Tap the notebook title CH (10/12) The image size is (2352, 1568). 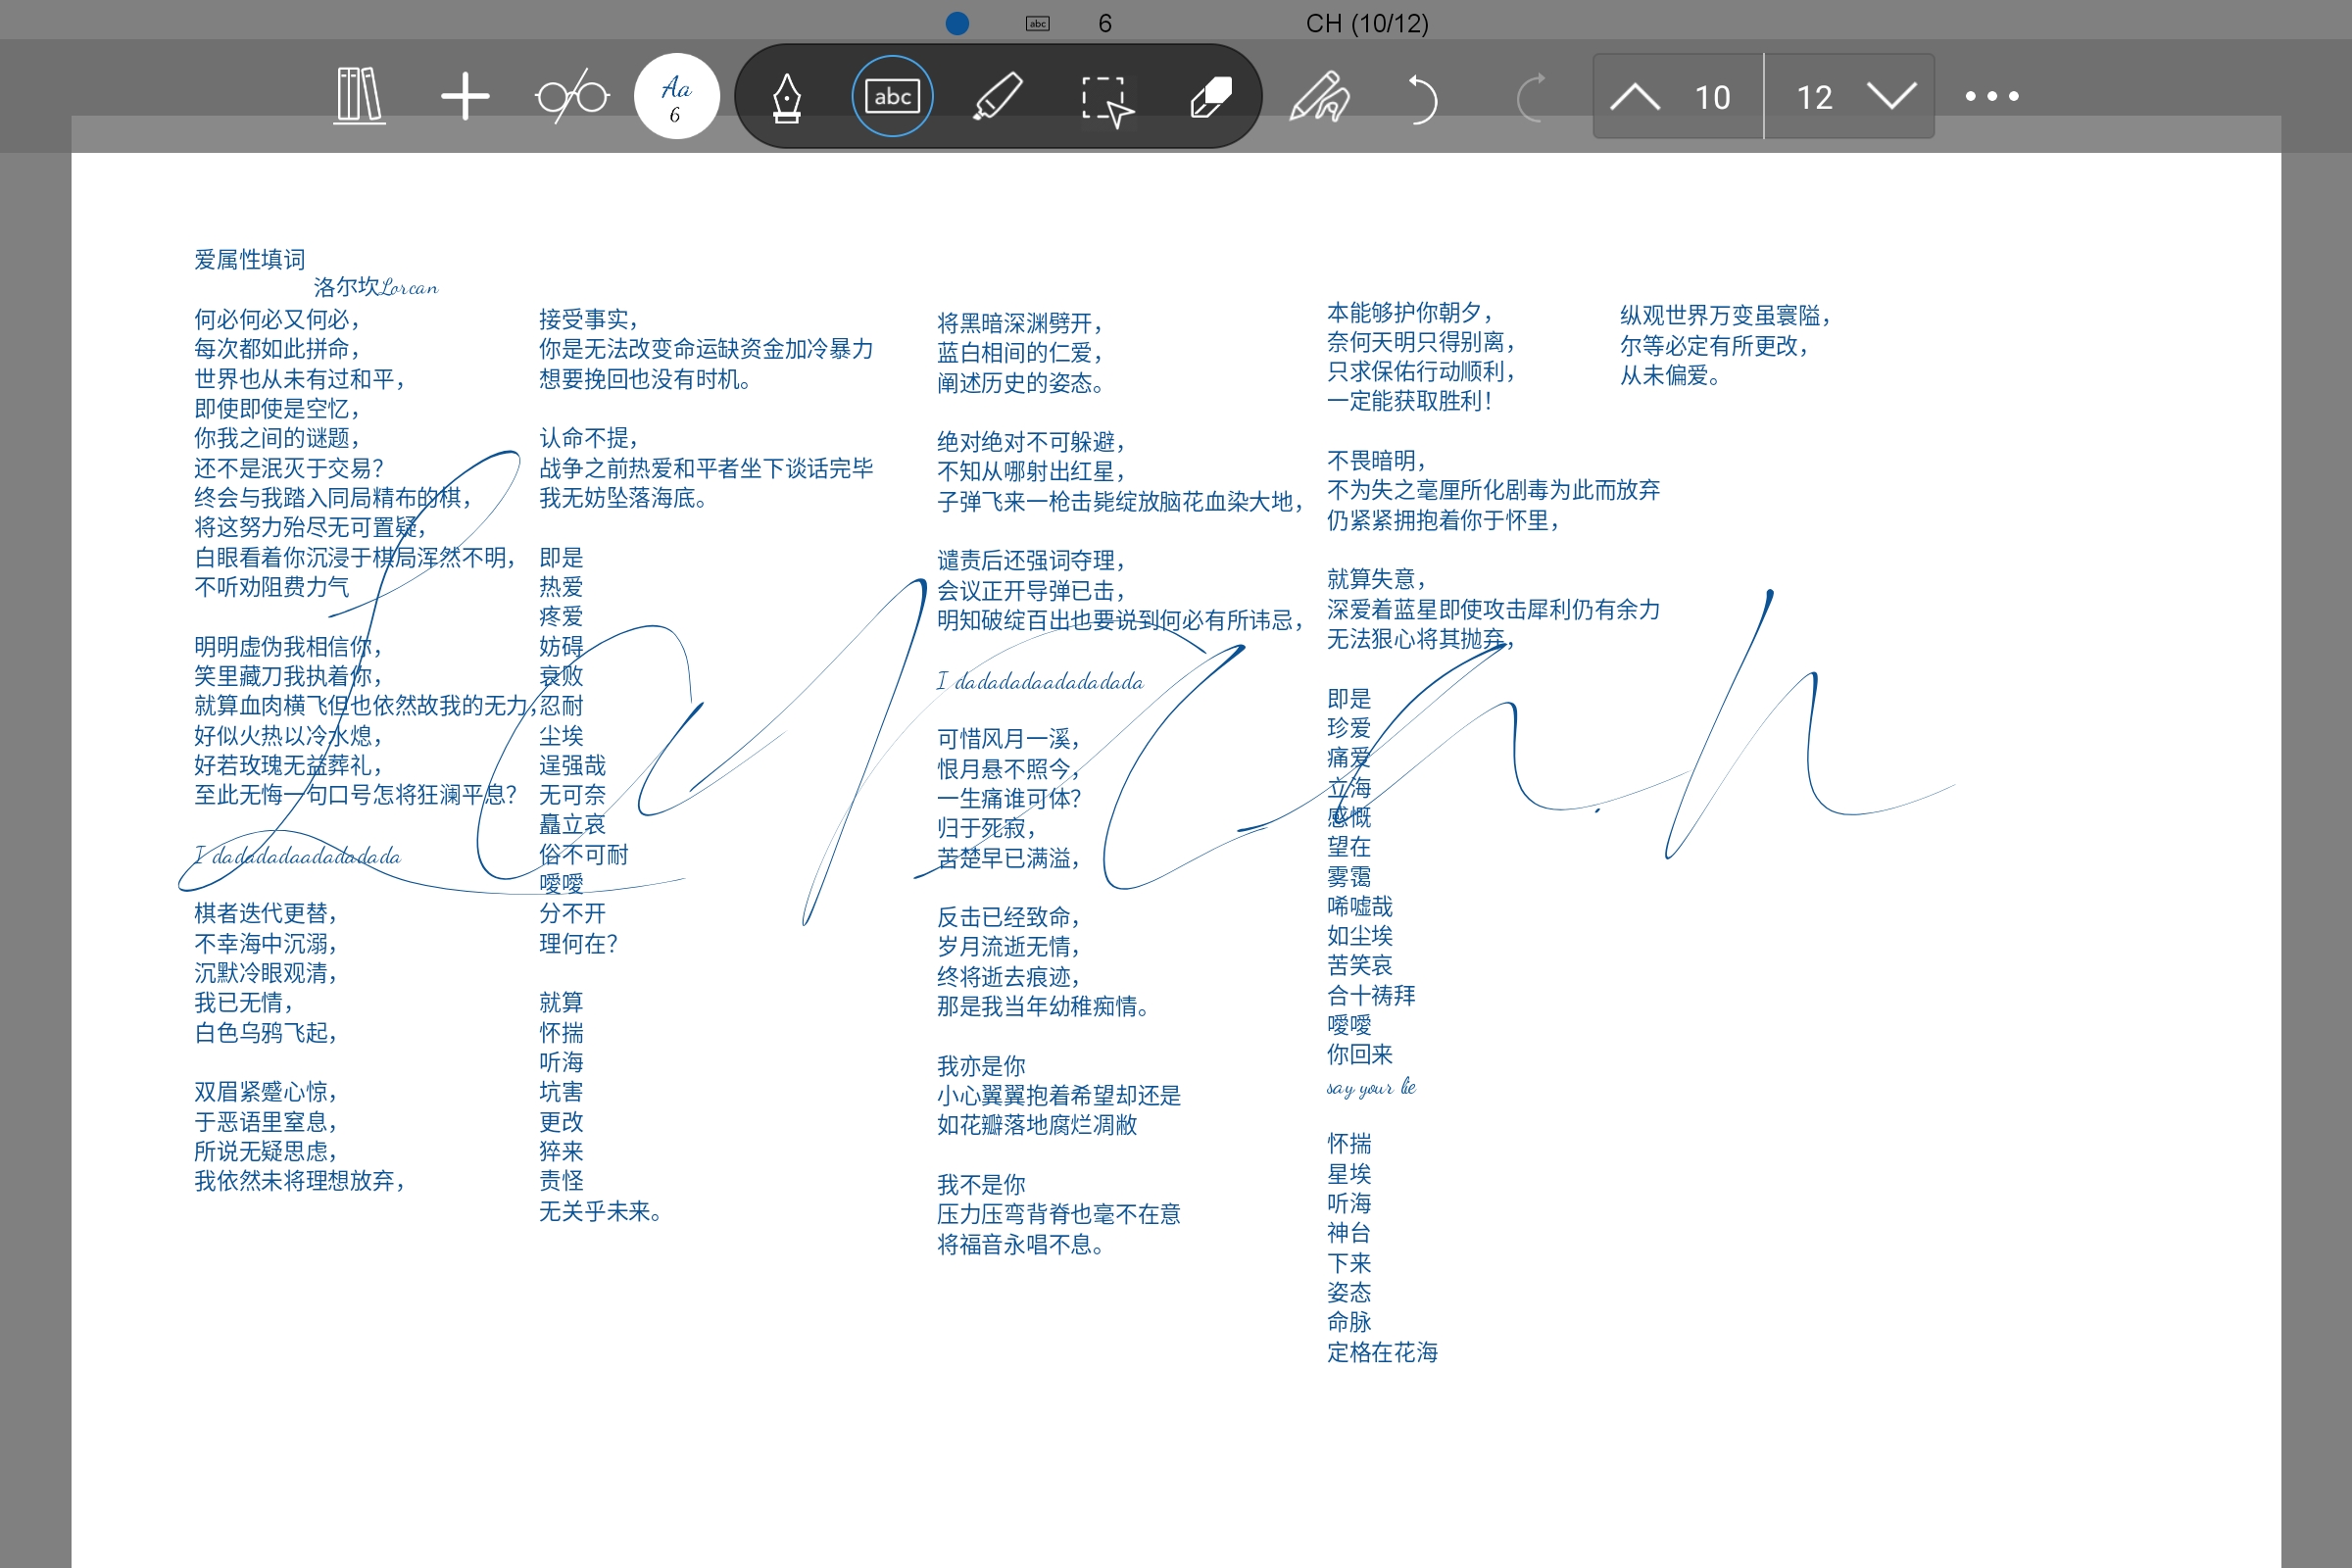1367,23
